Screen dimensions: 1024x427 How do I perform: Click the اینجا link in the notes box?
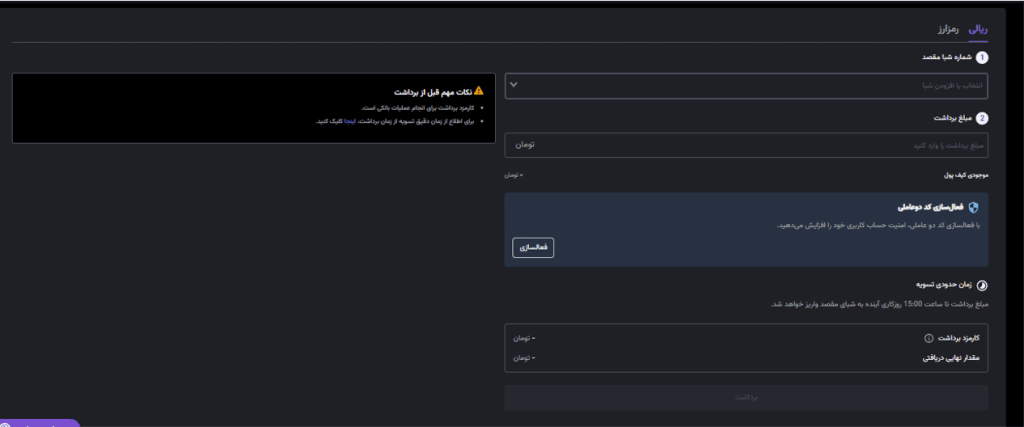point(350,121)
